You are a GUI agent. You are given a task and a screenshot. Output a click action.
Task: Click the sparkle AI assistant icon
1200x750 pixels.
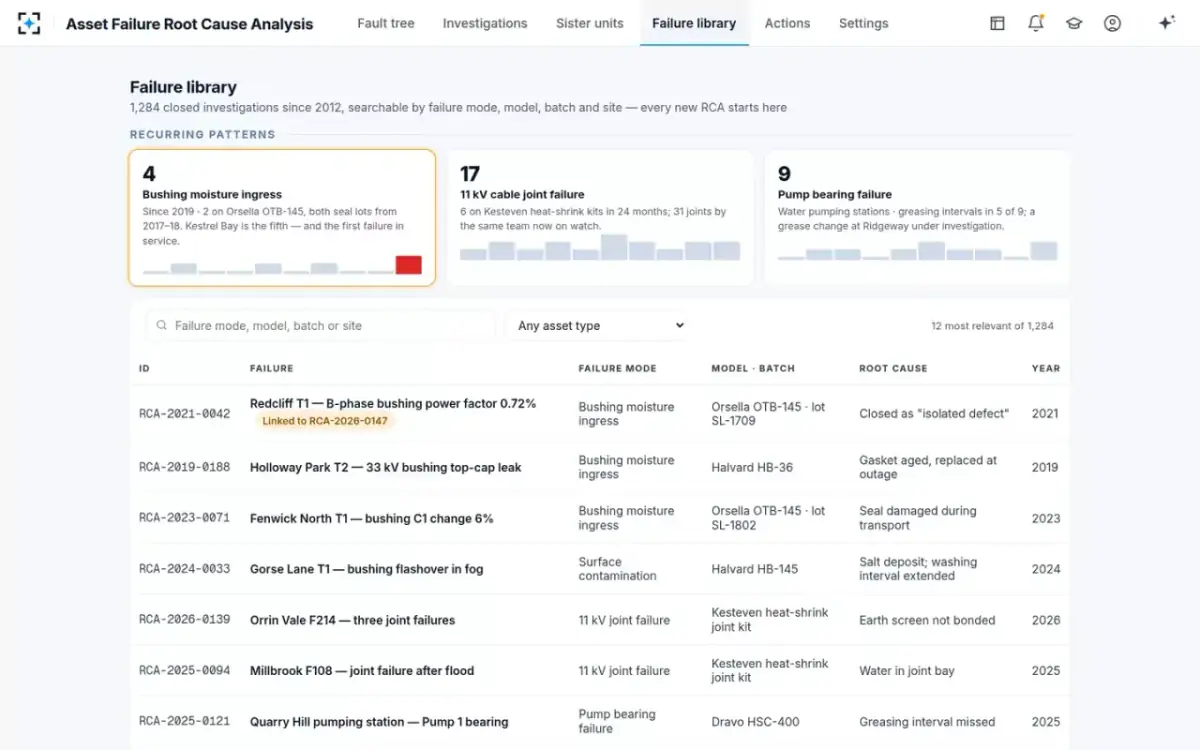tap(1166, 23)
